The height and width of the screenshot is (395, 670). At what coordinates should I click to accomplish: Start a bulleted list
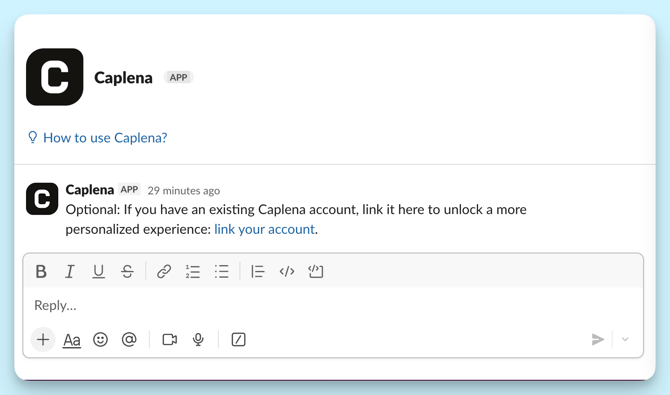[x=221, y=271]
